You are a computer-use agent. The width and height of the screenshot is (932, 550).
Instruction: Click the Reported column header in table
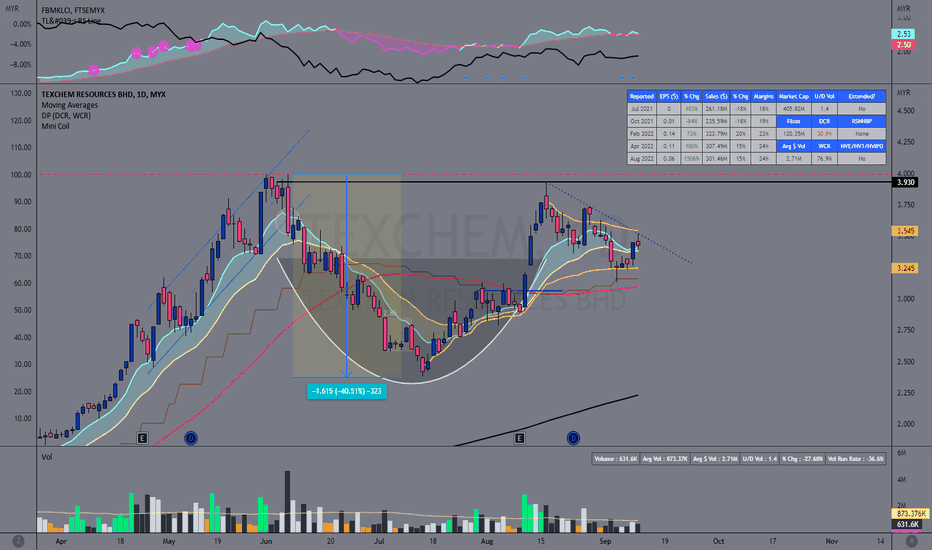pyautogui.click(x=641, y=96)
